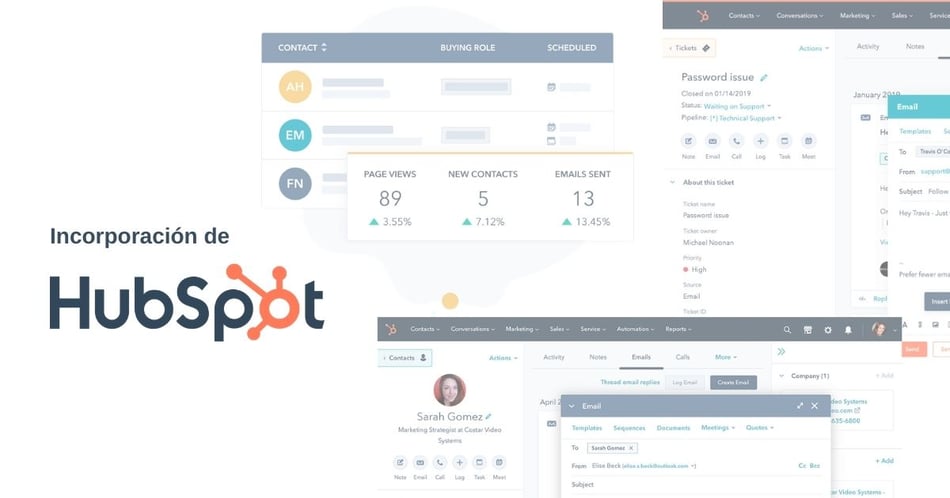Screen dimensions: 950x498
Task: Click the Email icon under Sarah Gomez
Action: click(x=420, y=463)
